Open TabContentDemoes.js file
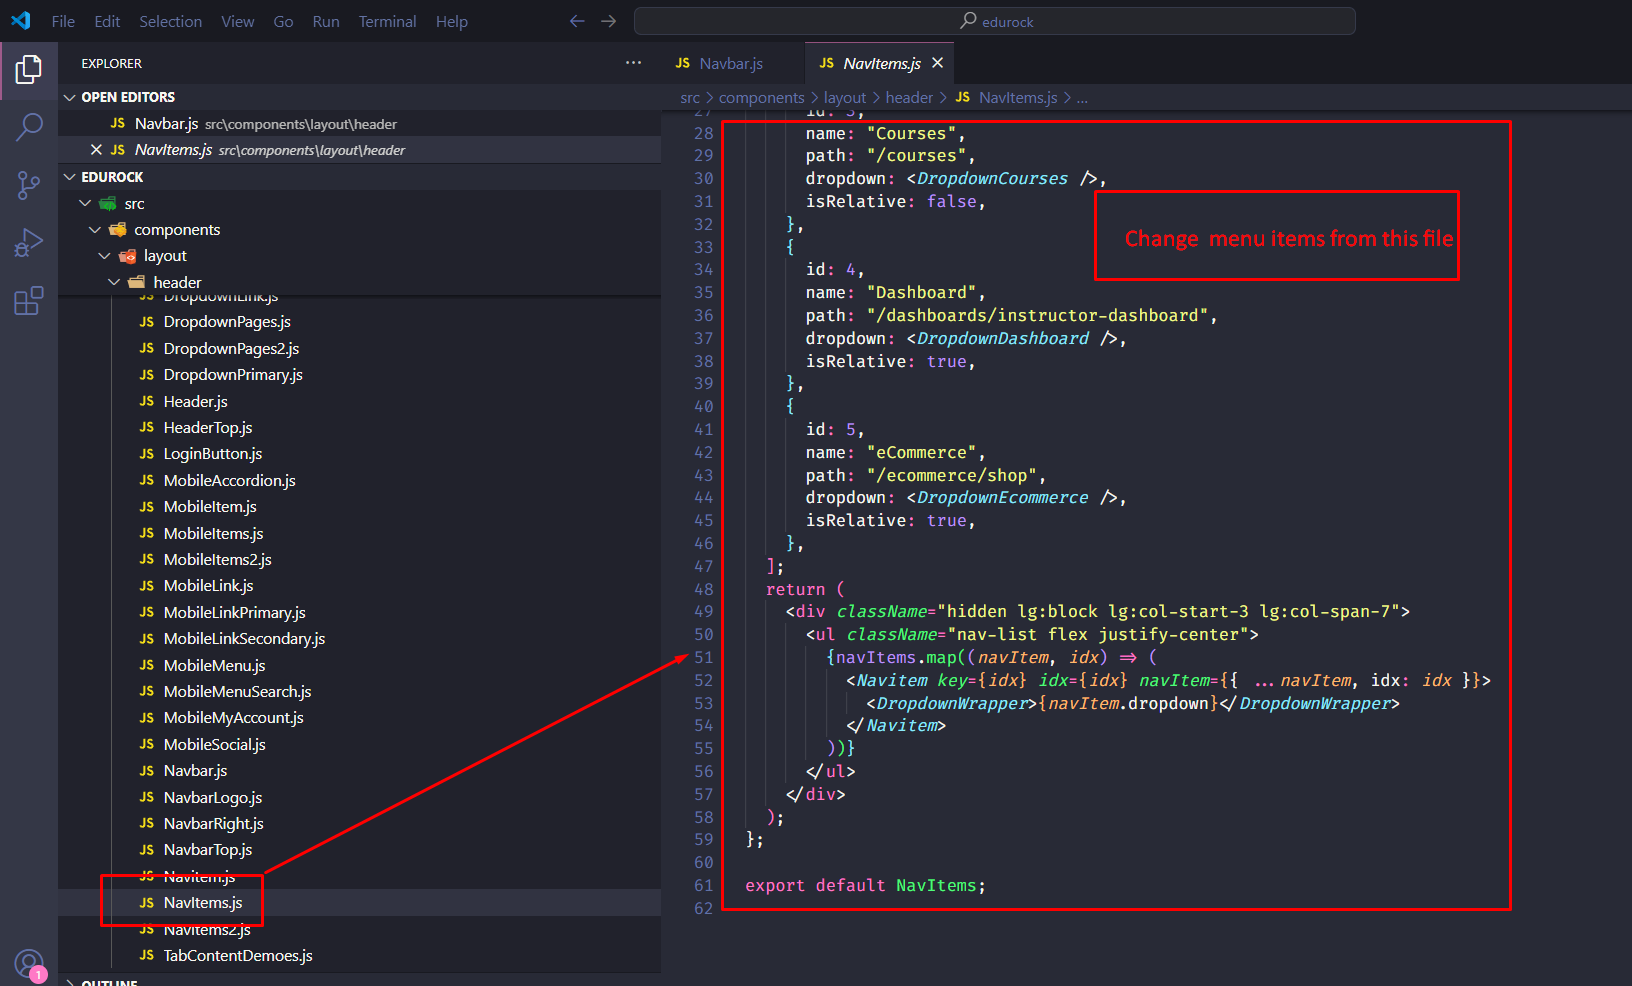This screenshot has width=1632, height=986. 359,956
